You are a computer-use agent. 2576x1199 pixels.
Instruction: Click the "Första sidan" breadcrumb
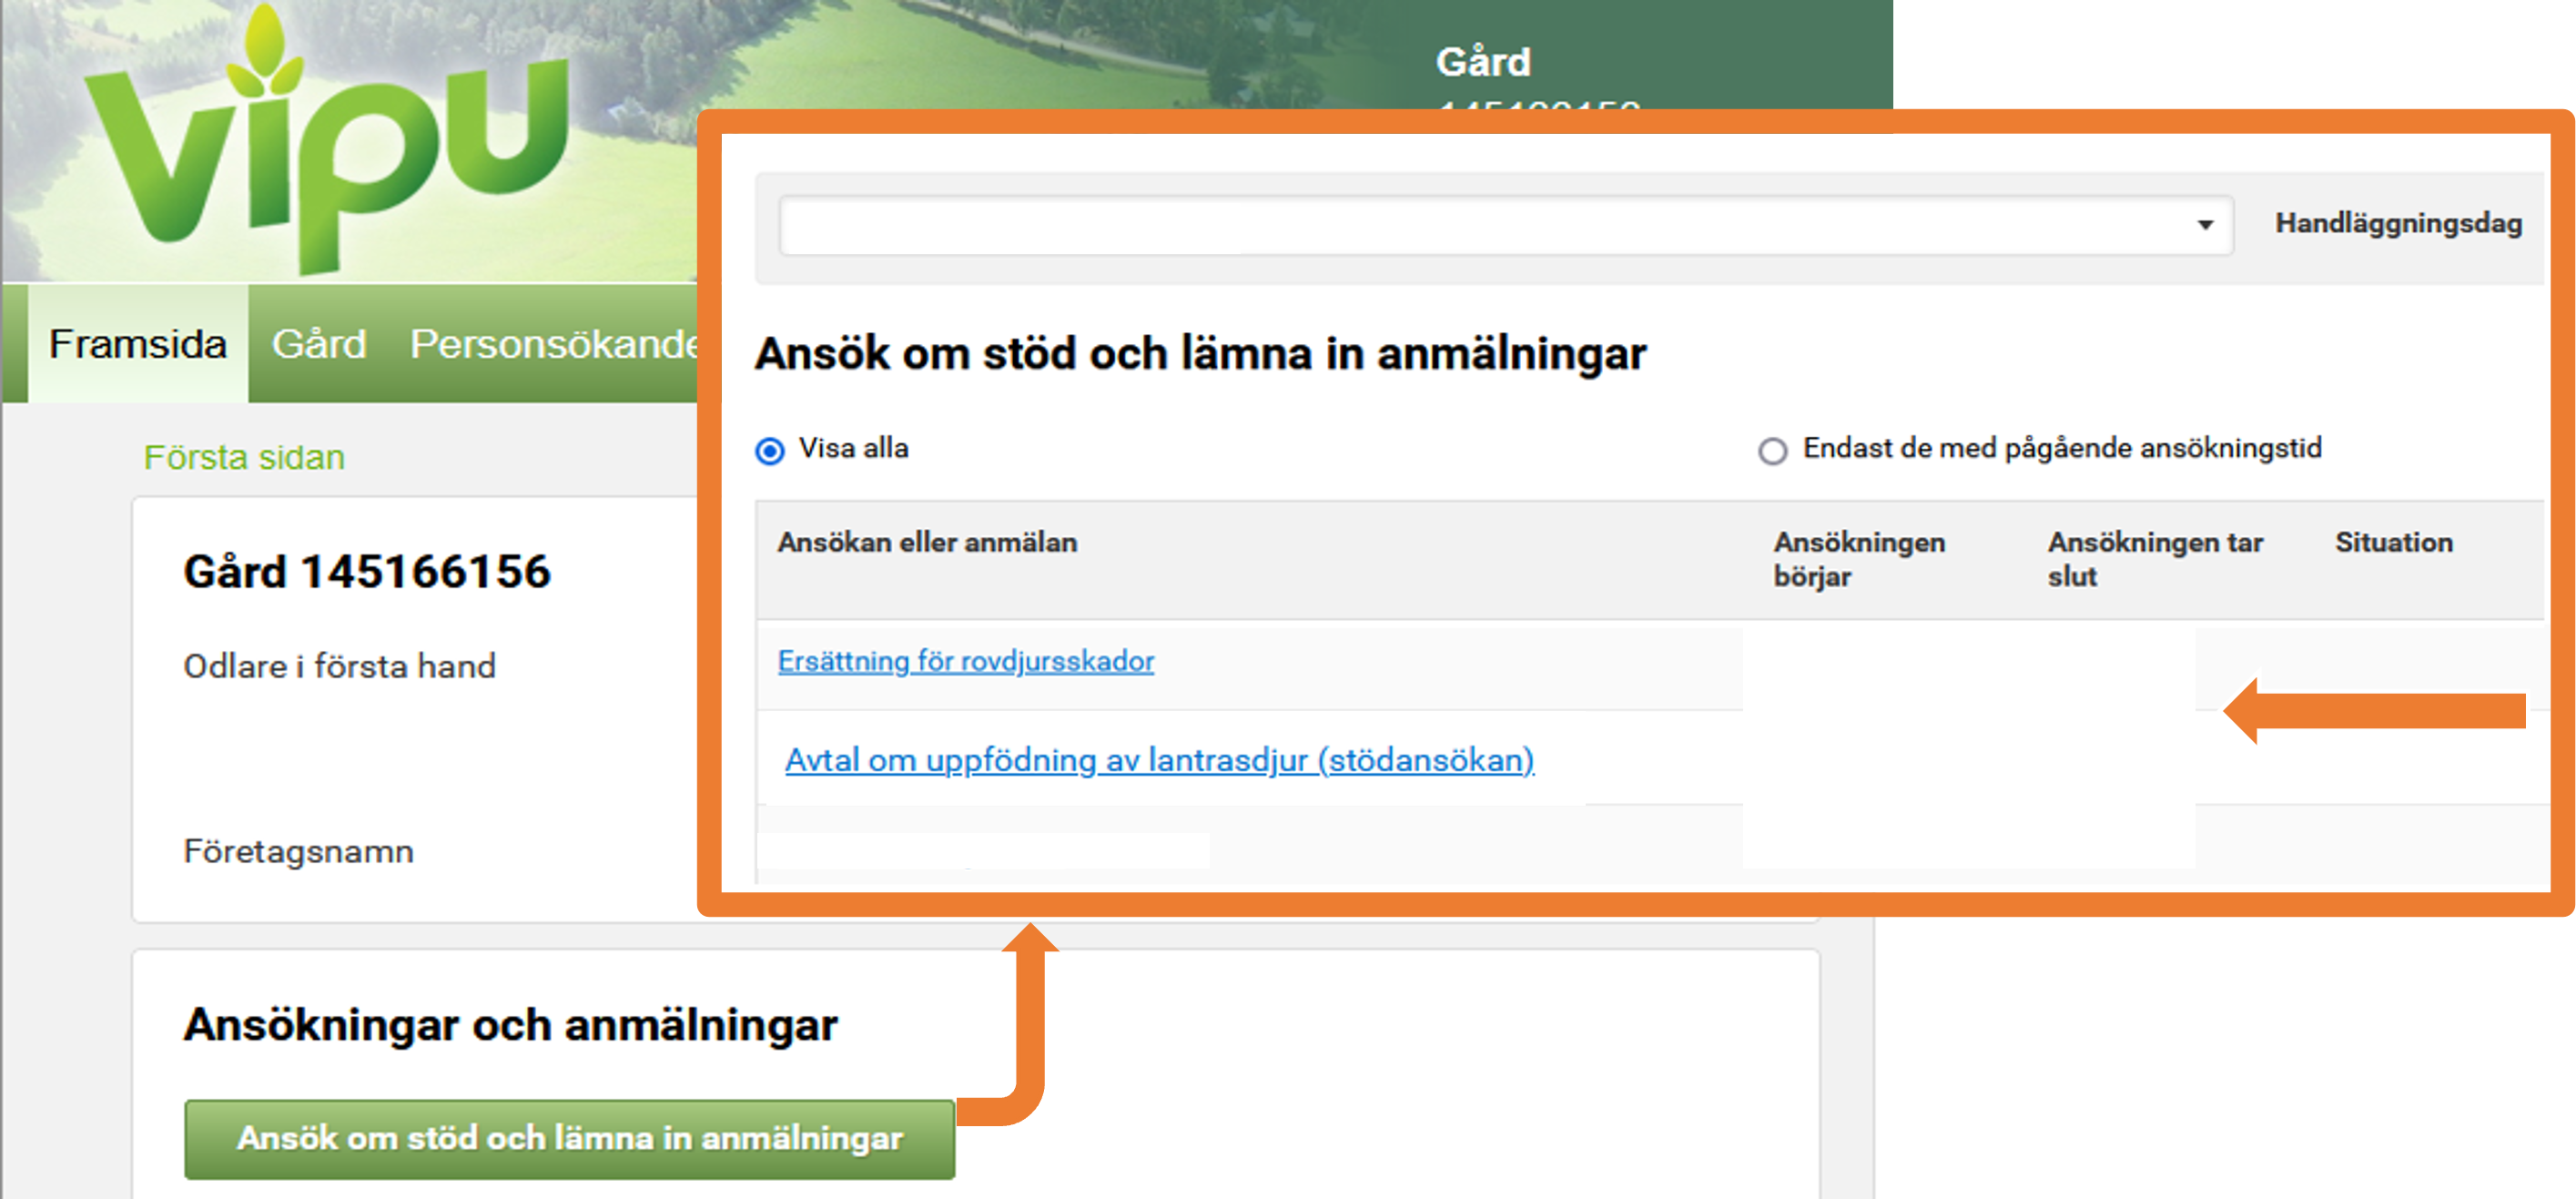(245, 457)
